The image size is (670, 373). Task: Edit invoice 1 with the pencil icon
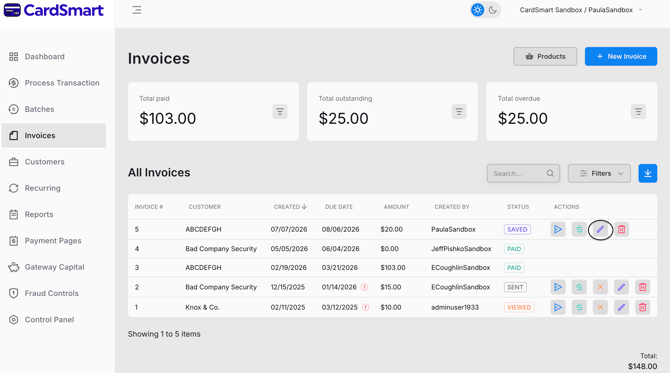(621, 307)
